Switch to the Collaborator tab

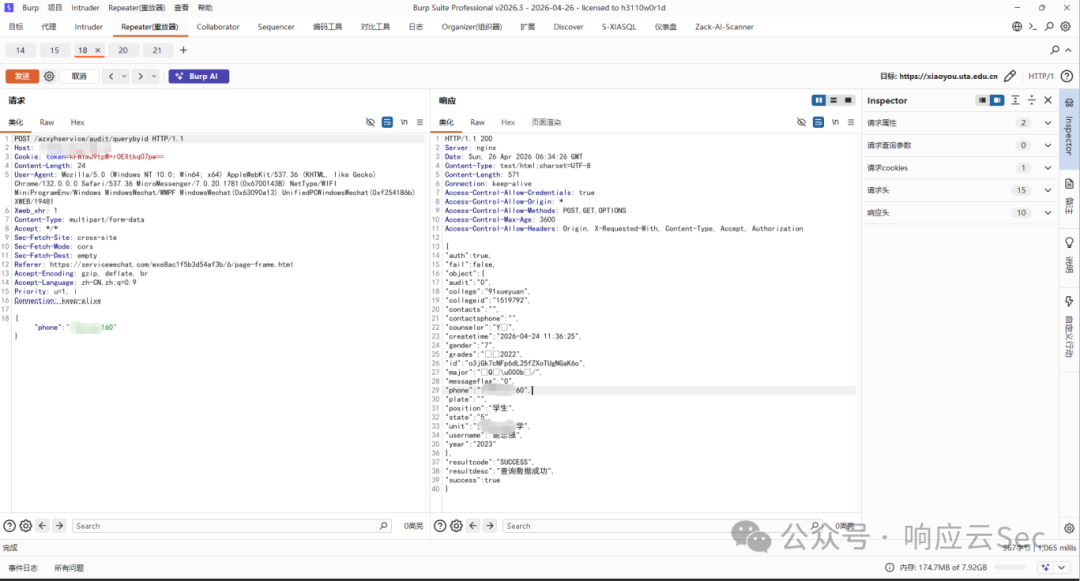pyautogui.click(x=218, y=27)
